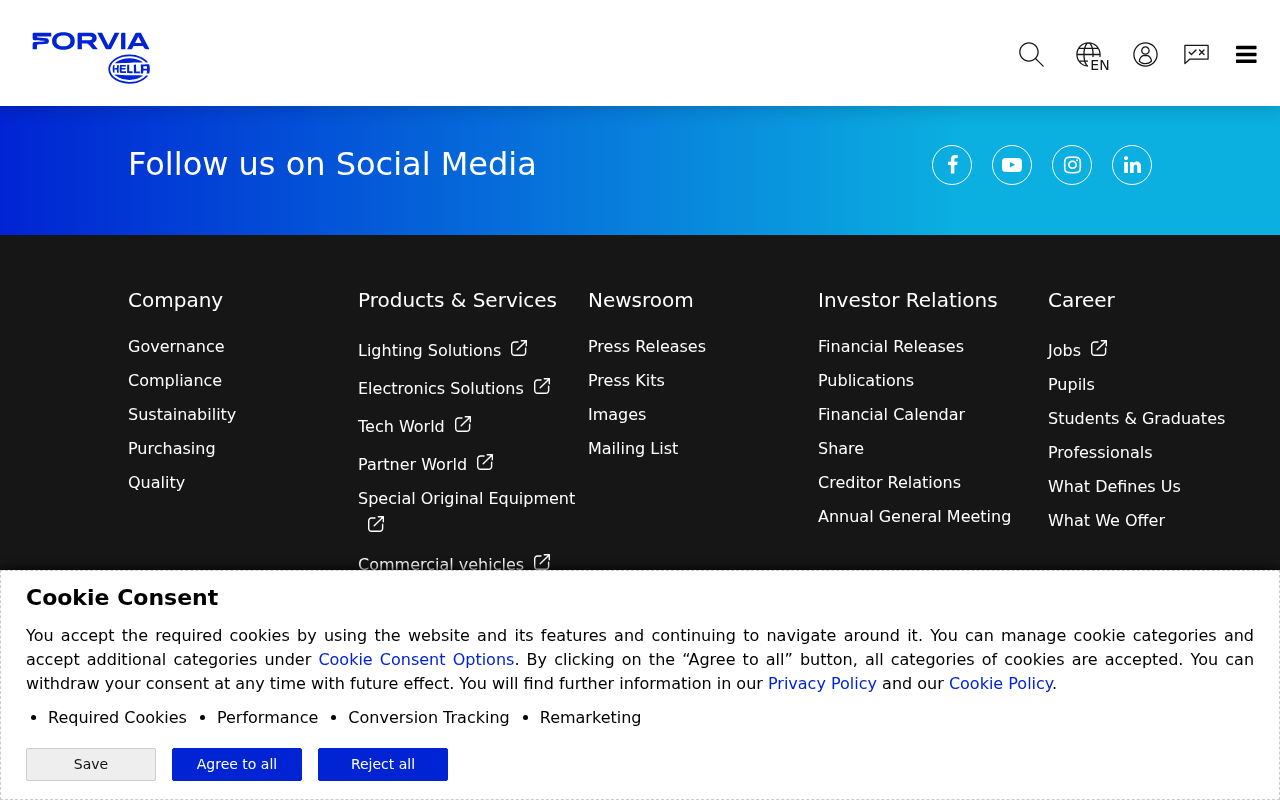This screenshot has height=800, width=1280.
Task: Open the search magnifier icon
Action: tap(1031, 55)
